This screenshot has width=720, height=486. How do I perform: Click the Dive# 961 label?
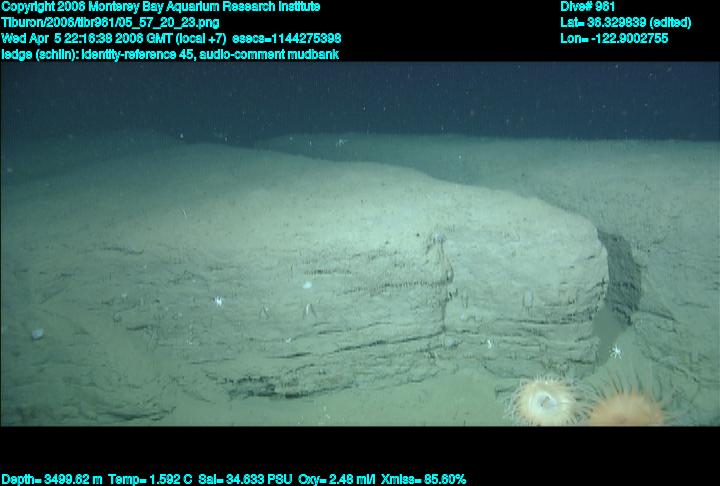click(x=587, y=7)
